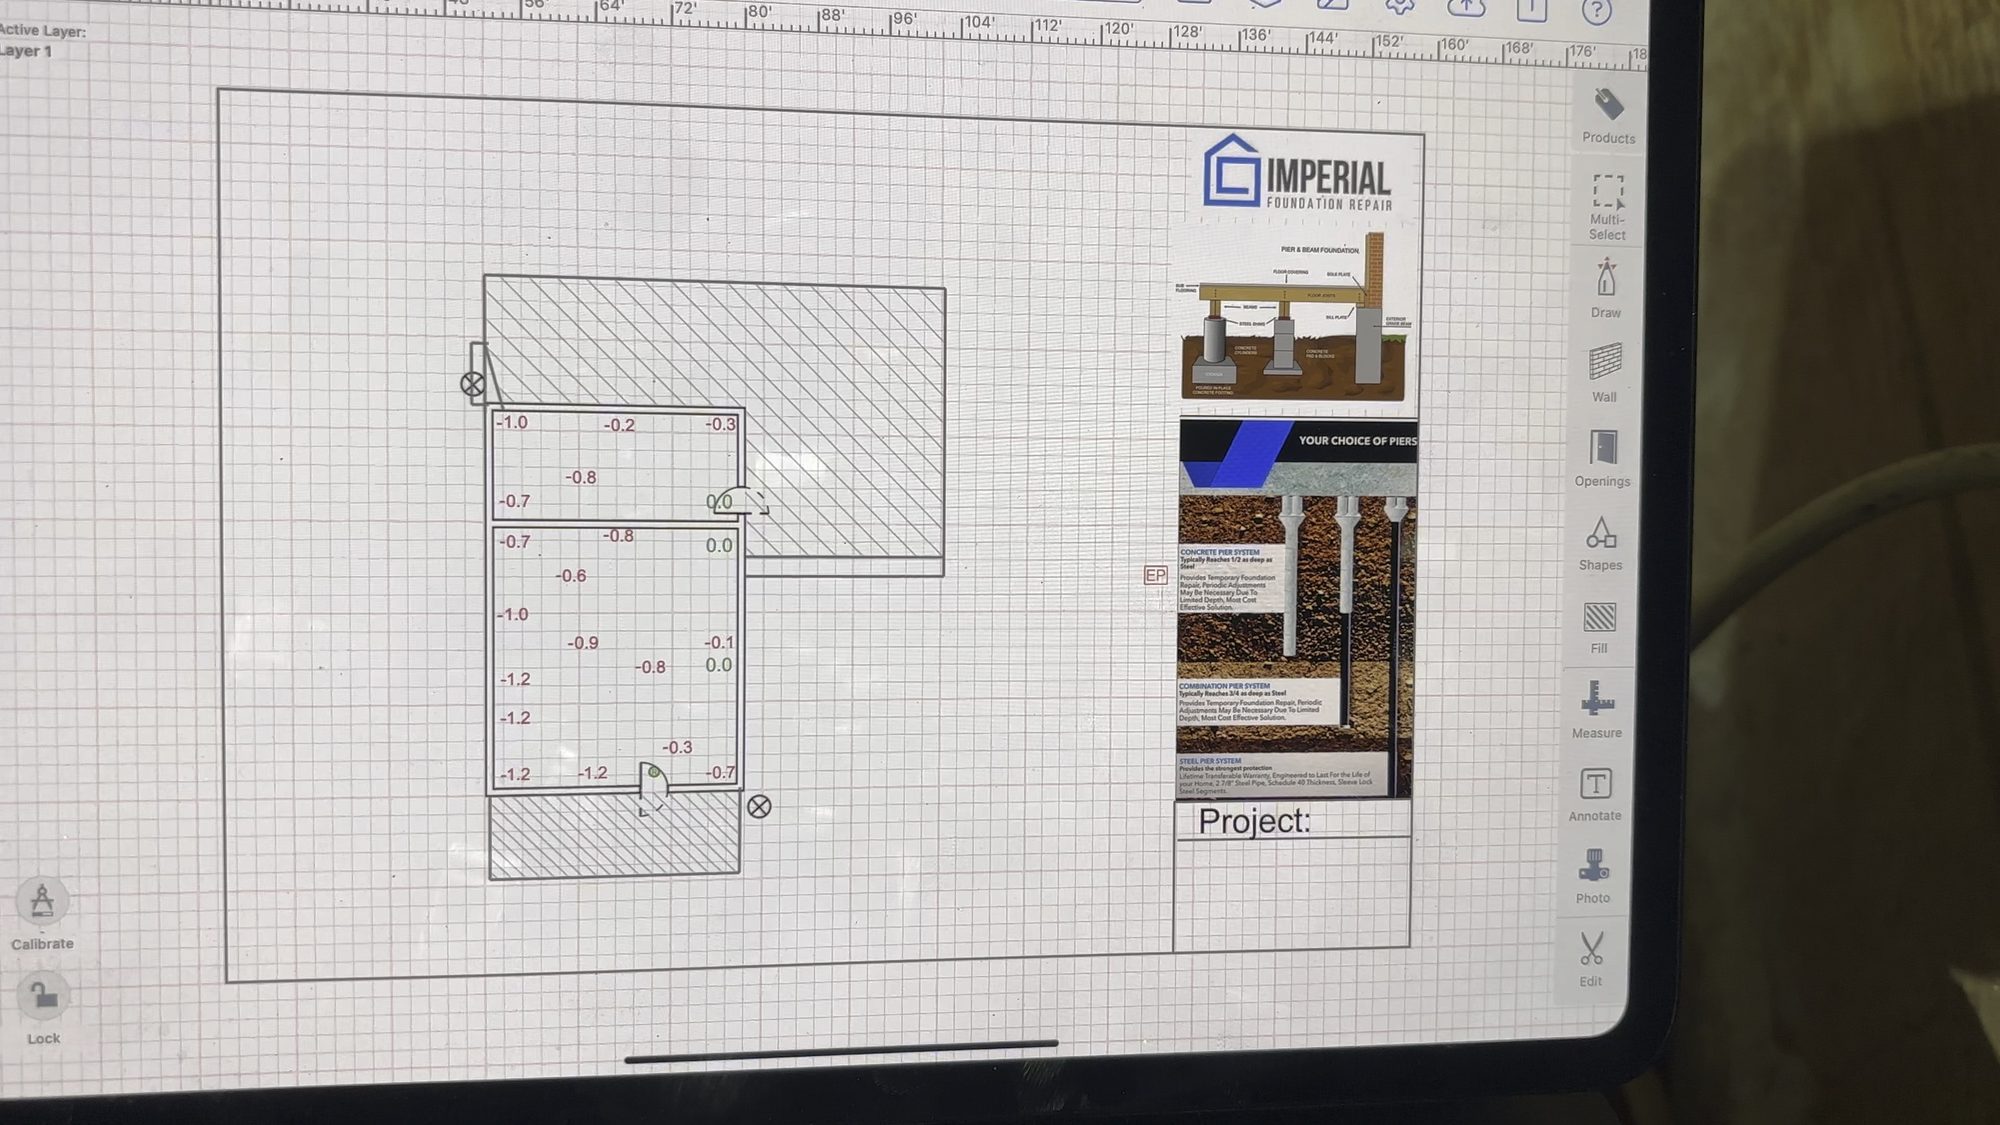The image size is (2000, 1125).
Task: Tap the 128' ruler mark
Action: pos(1185,32)
